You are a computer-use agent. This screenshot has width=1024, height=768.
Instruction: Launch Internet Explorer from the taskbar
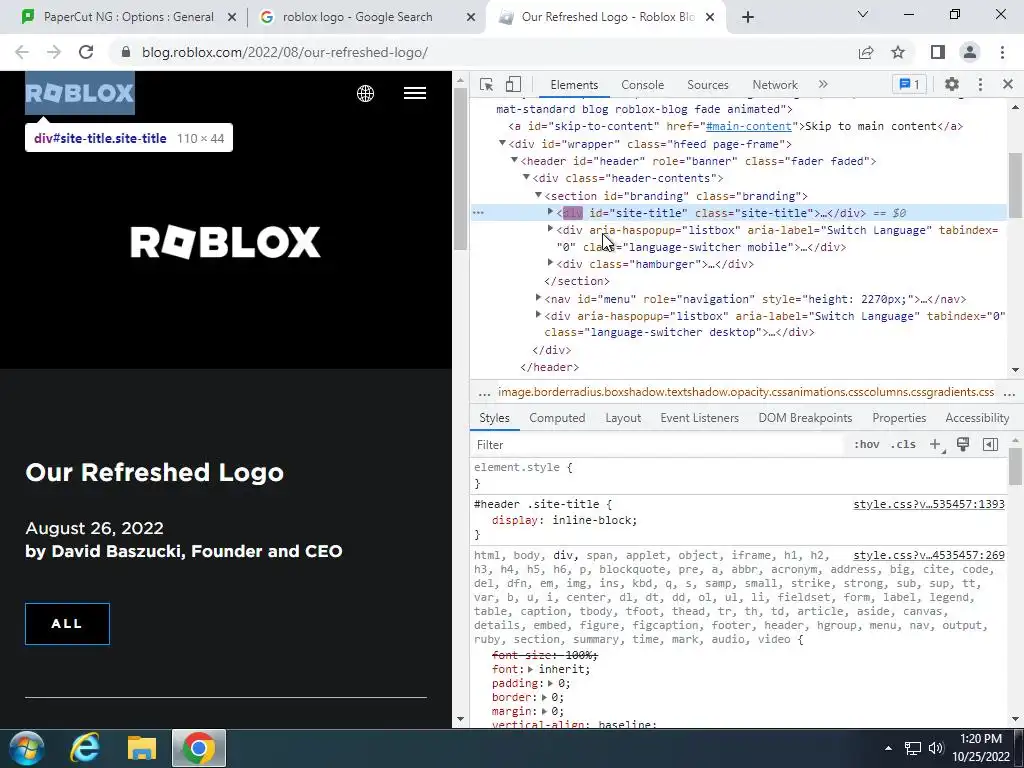click(85, 748)
